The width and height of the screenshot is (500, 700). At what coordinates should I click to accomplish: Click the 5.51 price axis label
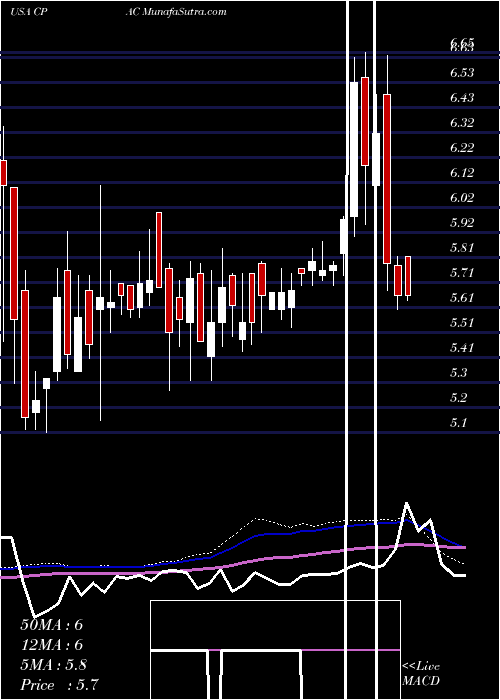(x=462, y=322)
